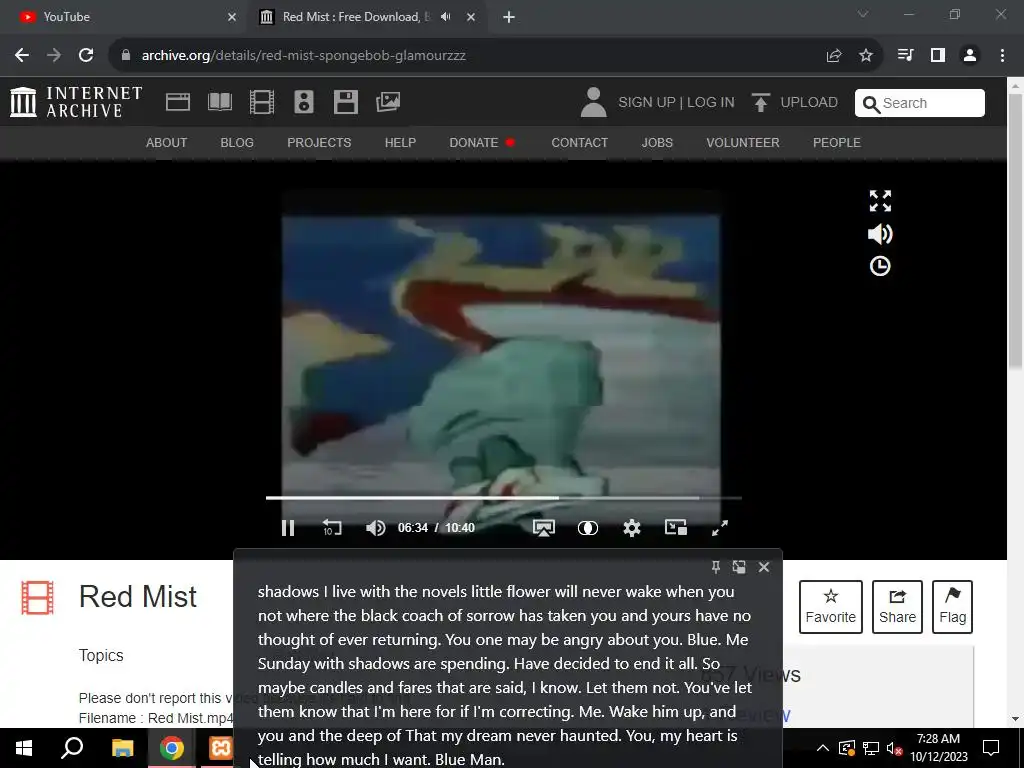Click the Chrome taskbar icon
This screenshot has height=768, width=1024.
[171, 748]
